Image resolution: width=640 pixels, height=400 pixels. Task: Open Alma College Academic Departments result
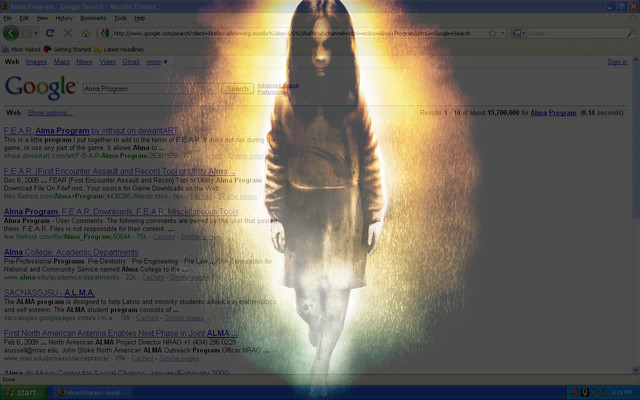click(x=71, y=252)
